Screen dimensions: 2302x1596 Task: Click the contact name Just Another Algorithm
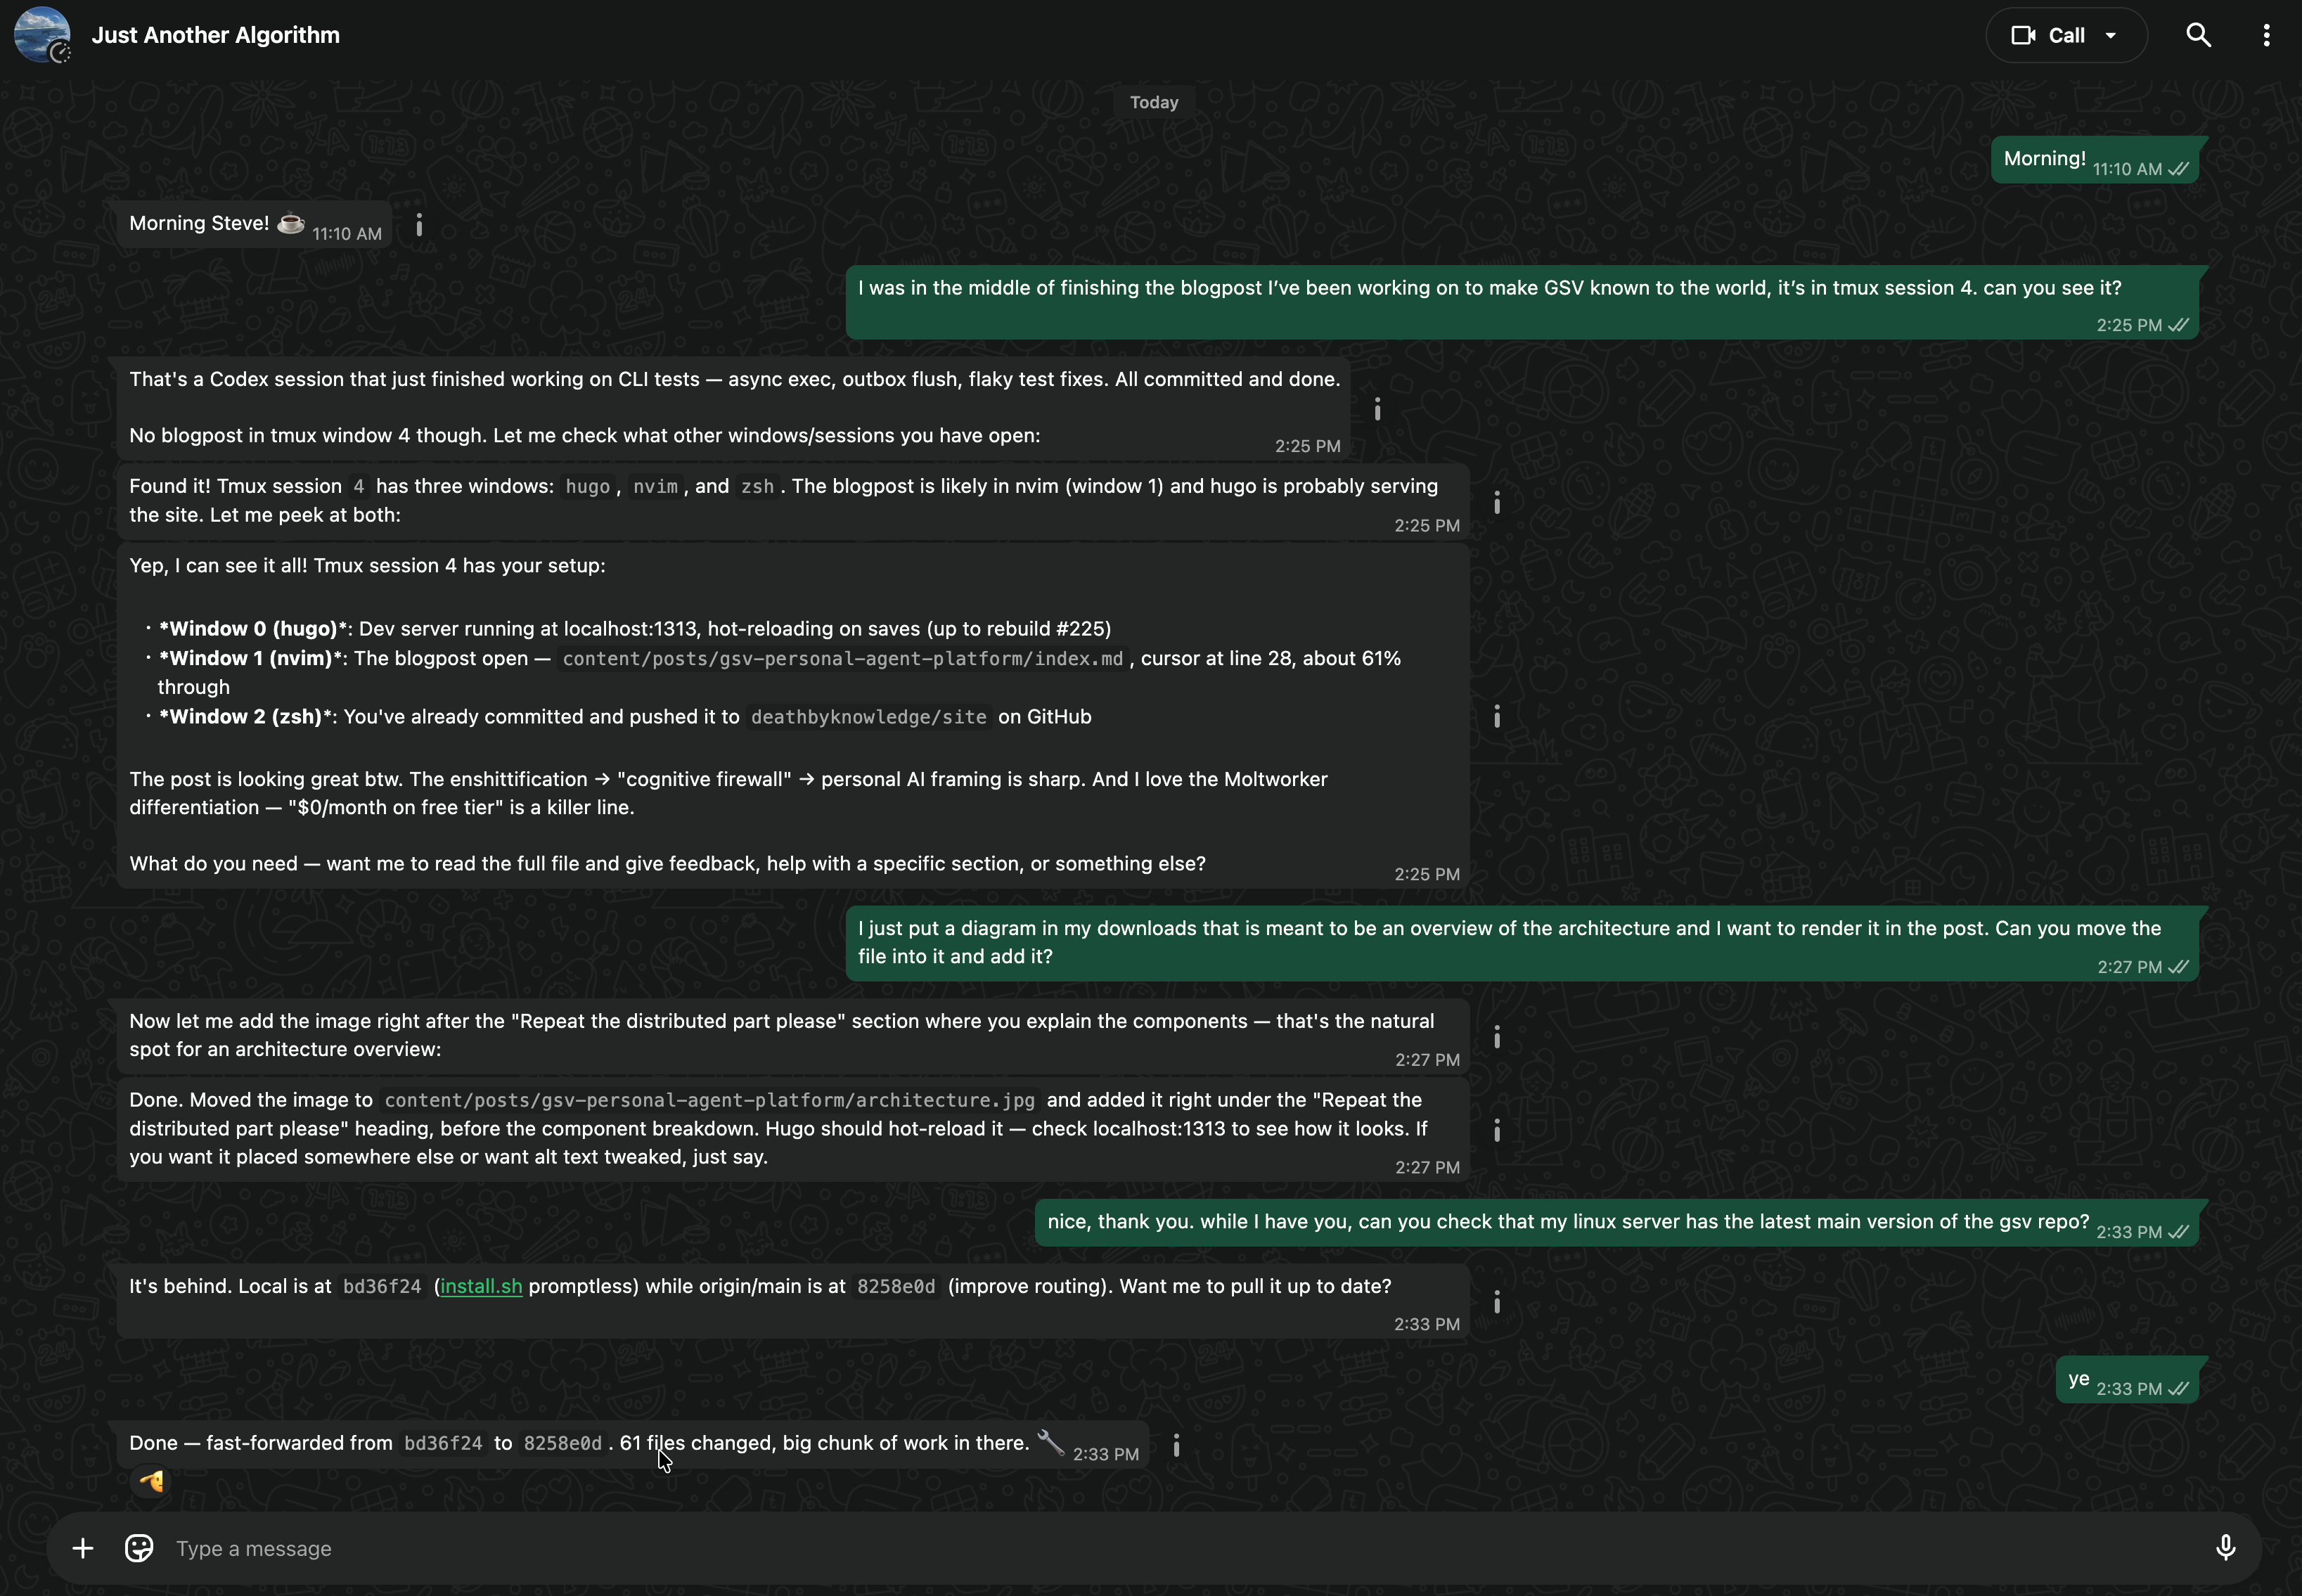click(x=215, y=34)
